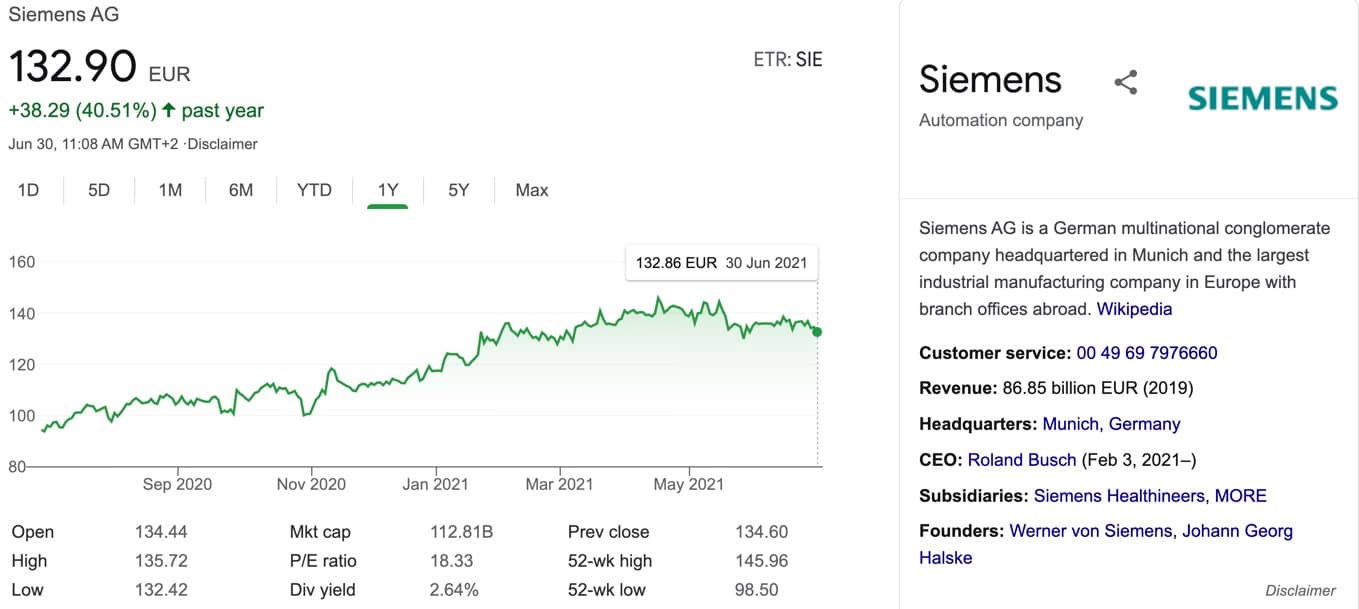1359x609 pixels.
Task: Open Werner von Siemens founder link
Action: [x=1090, y=531]
